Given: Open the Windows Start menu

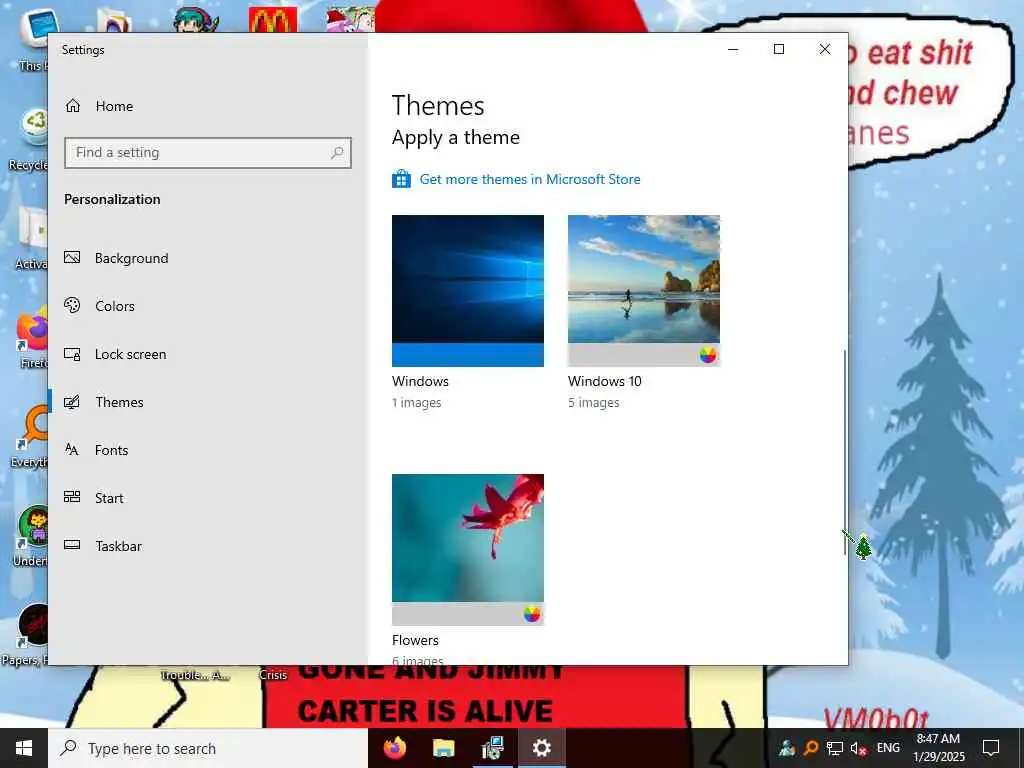Looking at the screenshot, I should (24, 748).
